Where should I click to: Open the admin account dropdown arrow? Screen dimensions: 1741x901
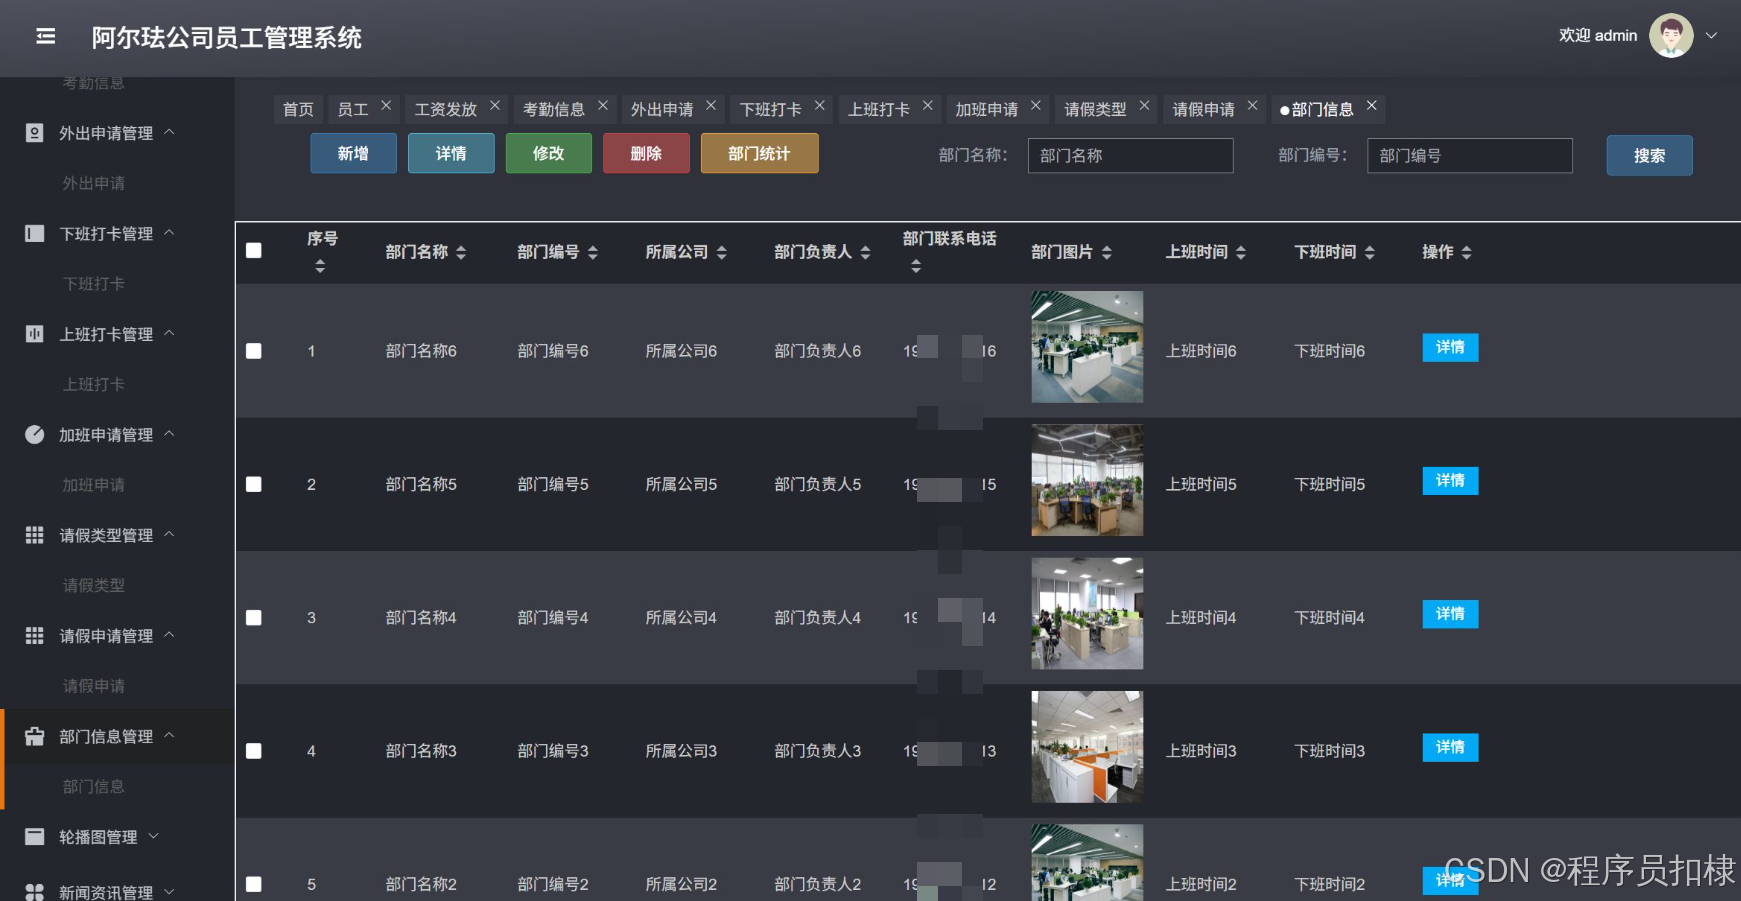coord(1711,36)
